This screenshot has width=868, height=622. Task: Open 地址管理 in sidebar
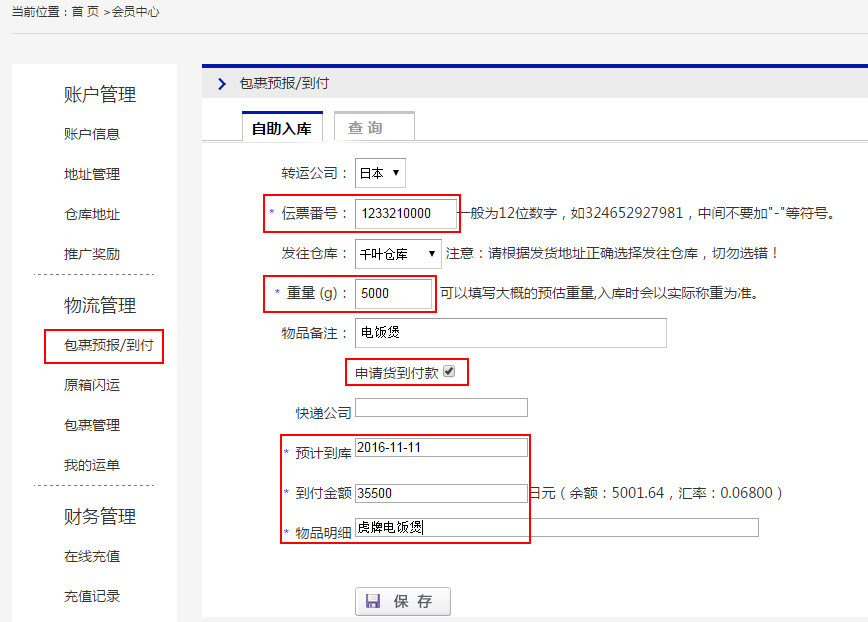[x=92, y=174]
